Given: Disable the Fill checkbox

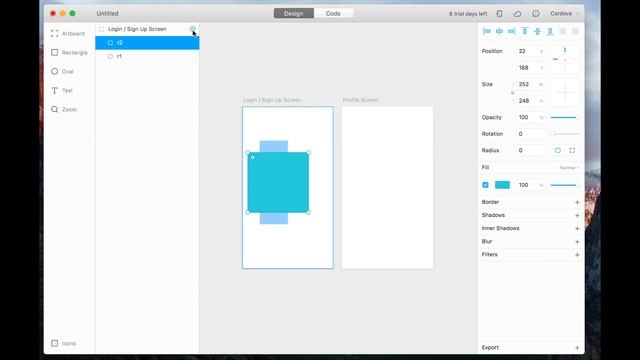Looking at the screenshot, I should click(x=485, y=185).
